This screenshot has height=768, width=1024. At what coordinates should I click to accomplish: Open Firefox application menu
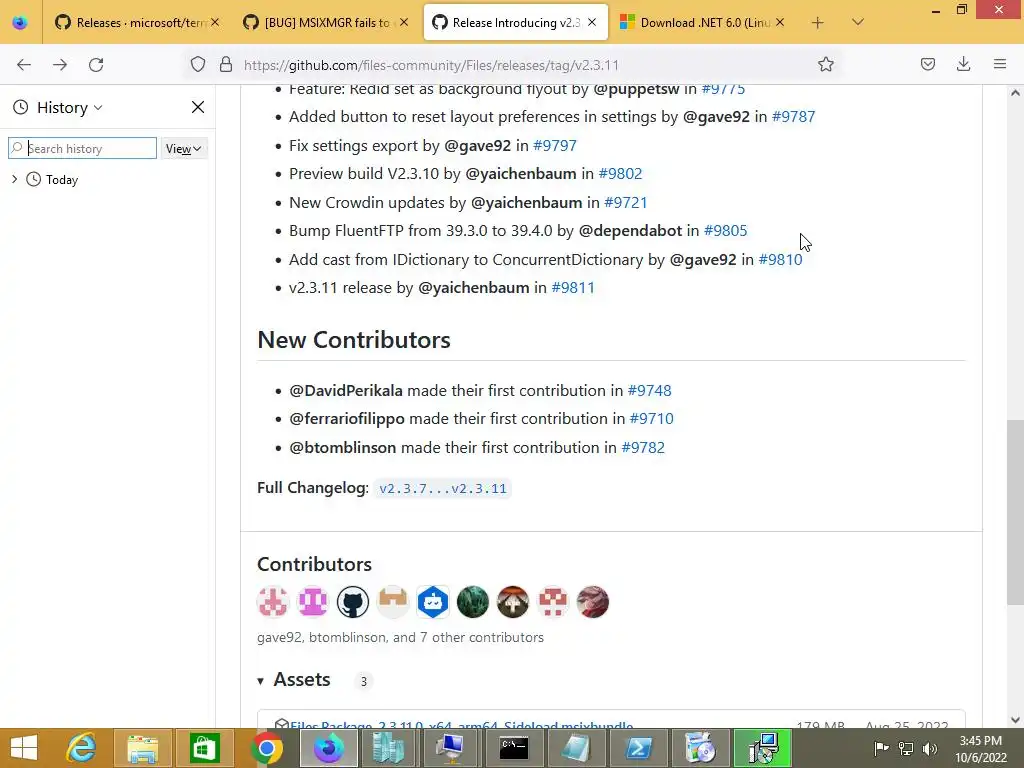pos(1000,65)
